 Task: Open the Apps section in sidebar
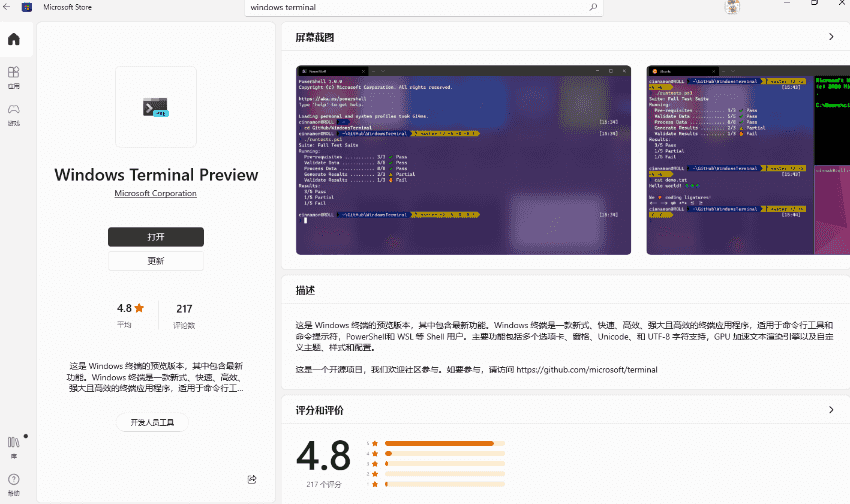[x=14, y=77]
